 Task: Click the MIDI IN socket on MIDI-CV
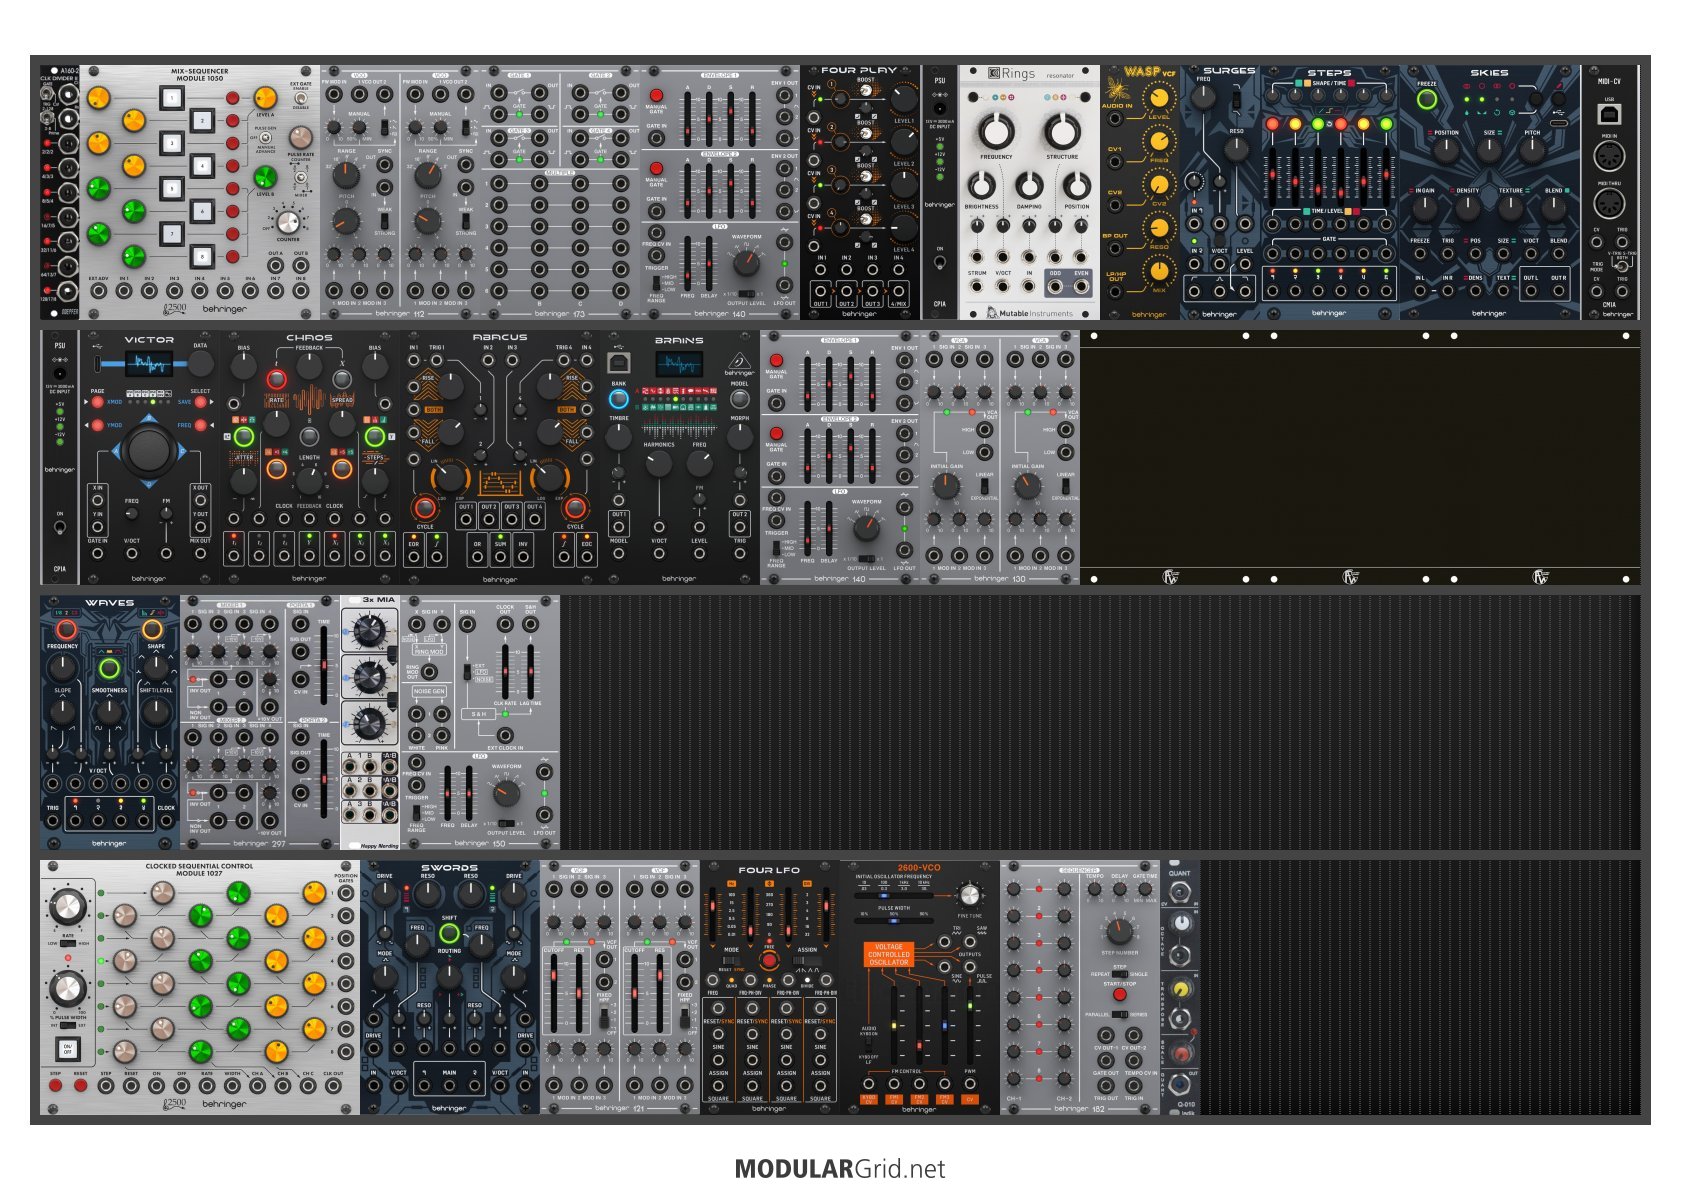1609,157
